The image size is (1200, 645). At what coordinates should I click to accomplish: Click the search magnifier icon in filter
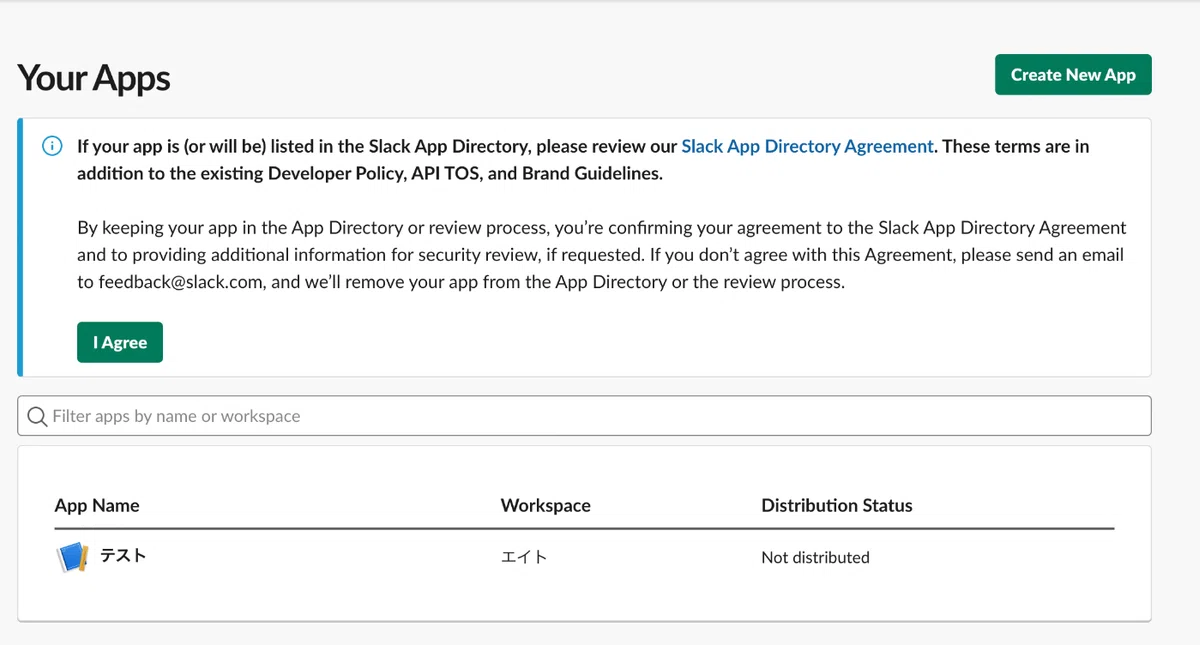tap(37, 416)
